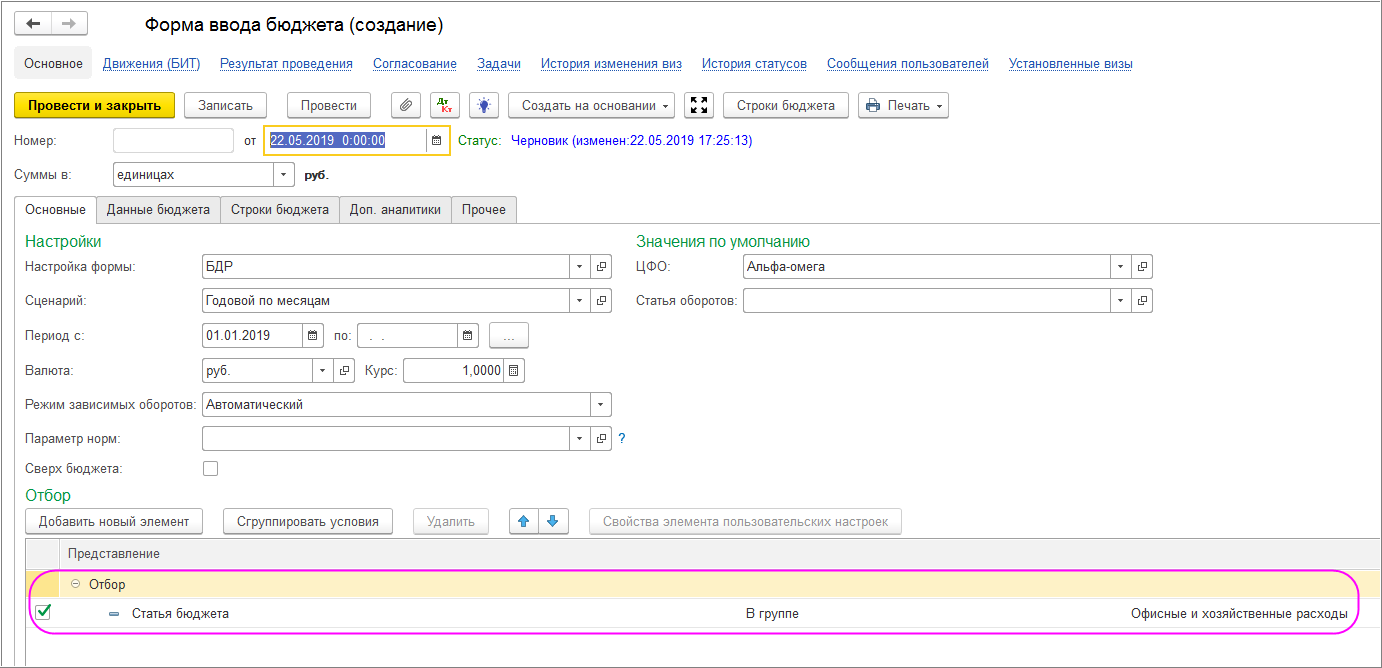Click the light bulb icon
Viewport: 1382px width, 668px height.
coord(484,105)
